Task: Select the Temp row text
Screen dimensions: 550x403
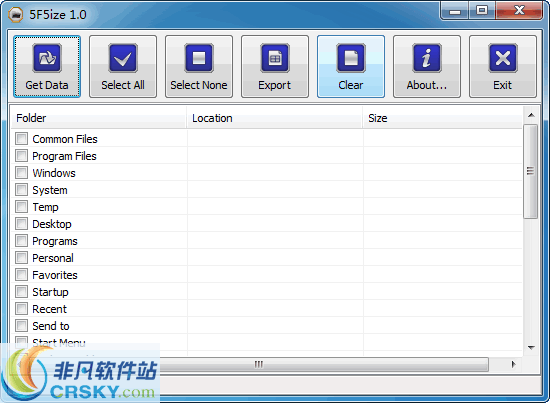Action: point(46,207)
